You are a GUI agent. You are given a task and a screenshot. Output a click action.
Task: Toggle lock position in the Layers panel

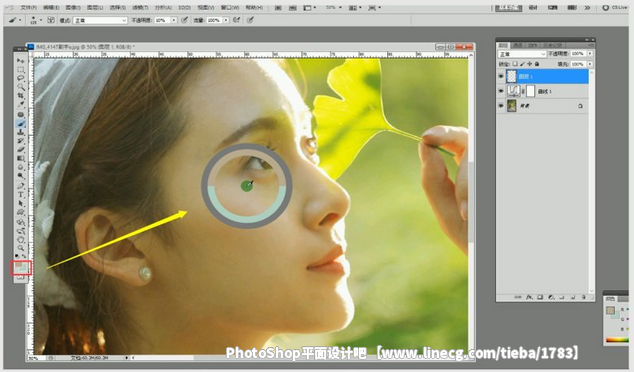pyautogui.click(x=530, y=64)
